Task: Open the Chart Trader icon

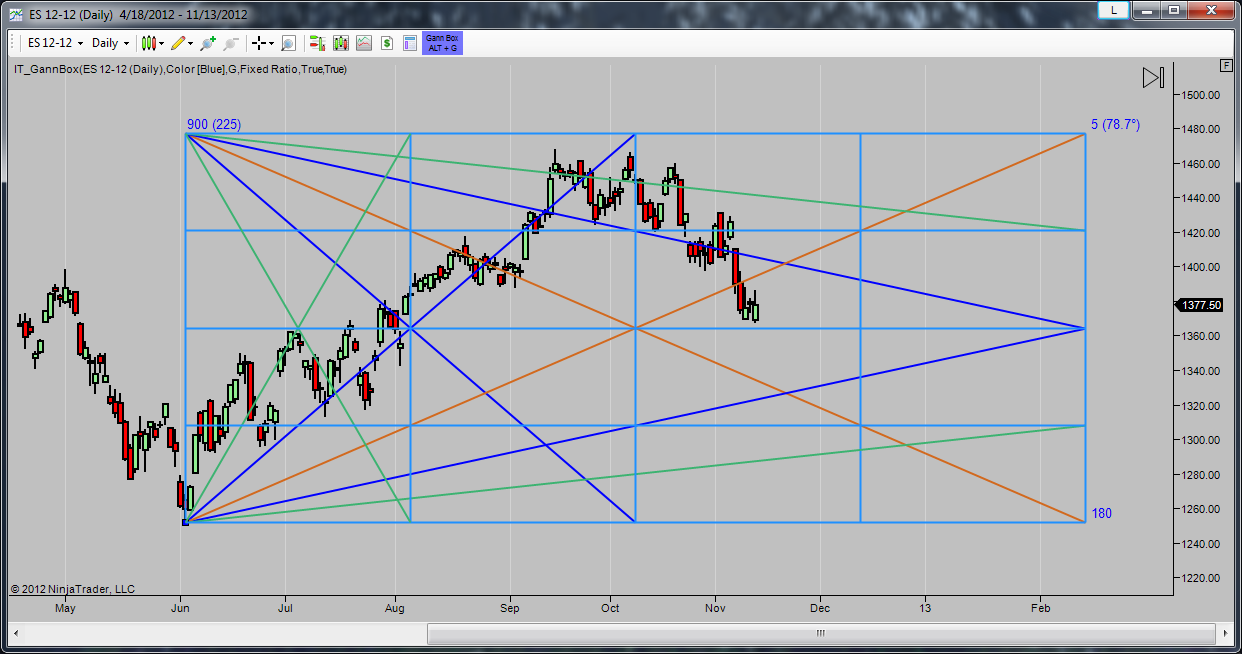Action: click(x=317, y=43)
